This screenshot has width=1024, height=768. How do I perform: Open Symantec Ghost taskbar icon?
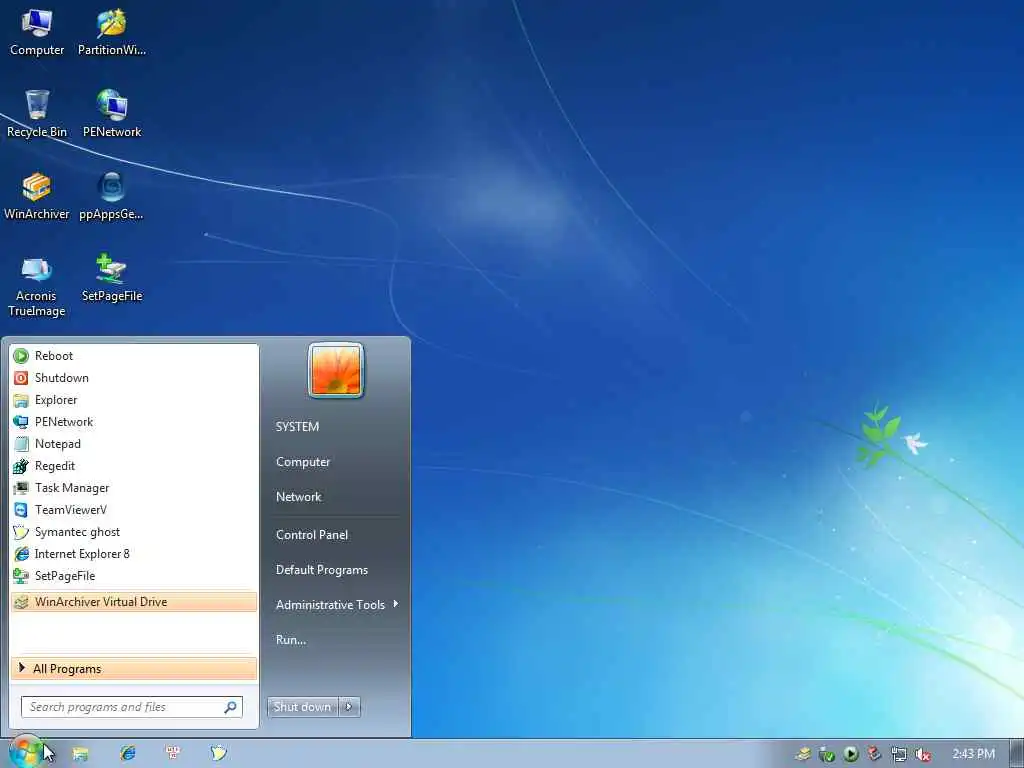[219, 754]
